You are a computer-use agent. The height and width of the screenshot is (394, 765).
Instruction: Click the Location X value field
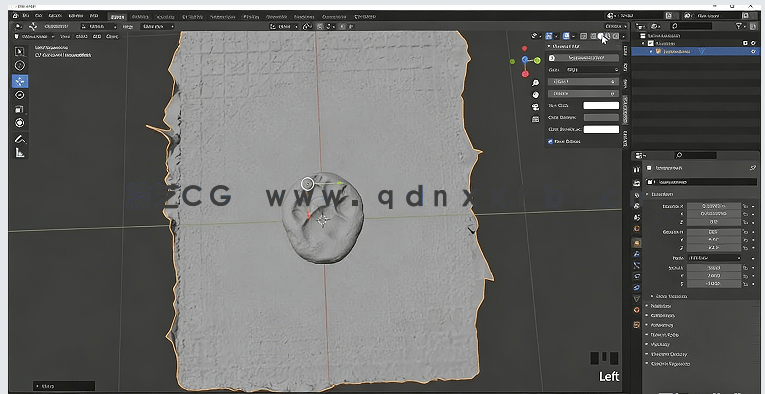[x=714, y=206]
